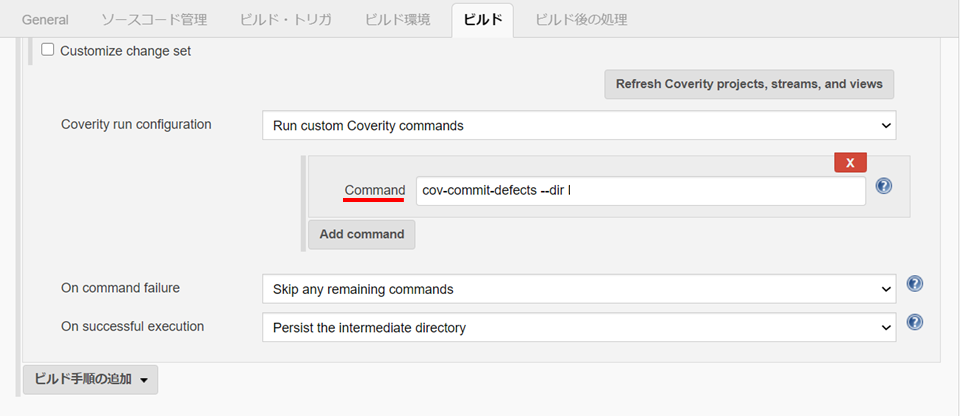This screenshot has width=960, height=416.
Task: Go to the ビルド環境 tab
Action: point(397,20)
